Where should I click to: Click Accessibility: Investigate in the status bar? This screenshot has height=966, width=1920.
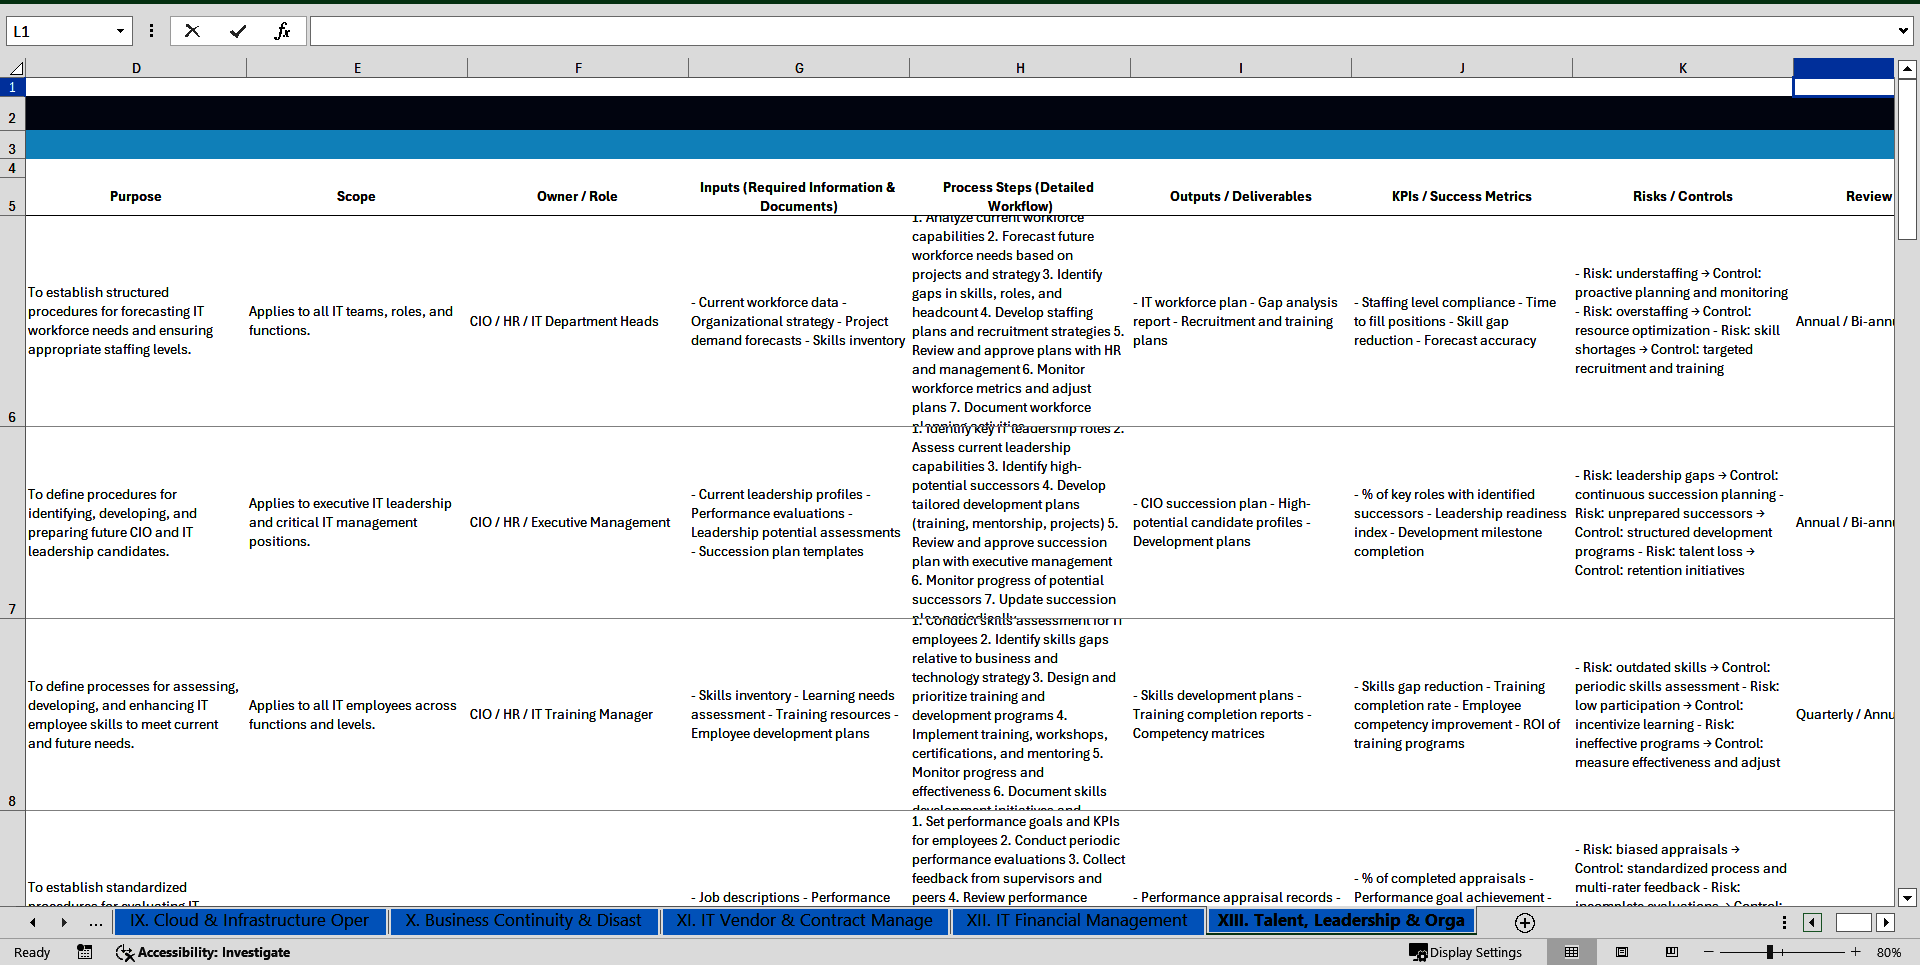click(x=203, y=952)
